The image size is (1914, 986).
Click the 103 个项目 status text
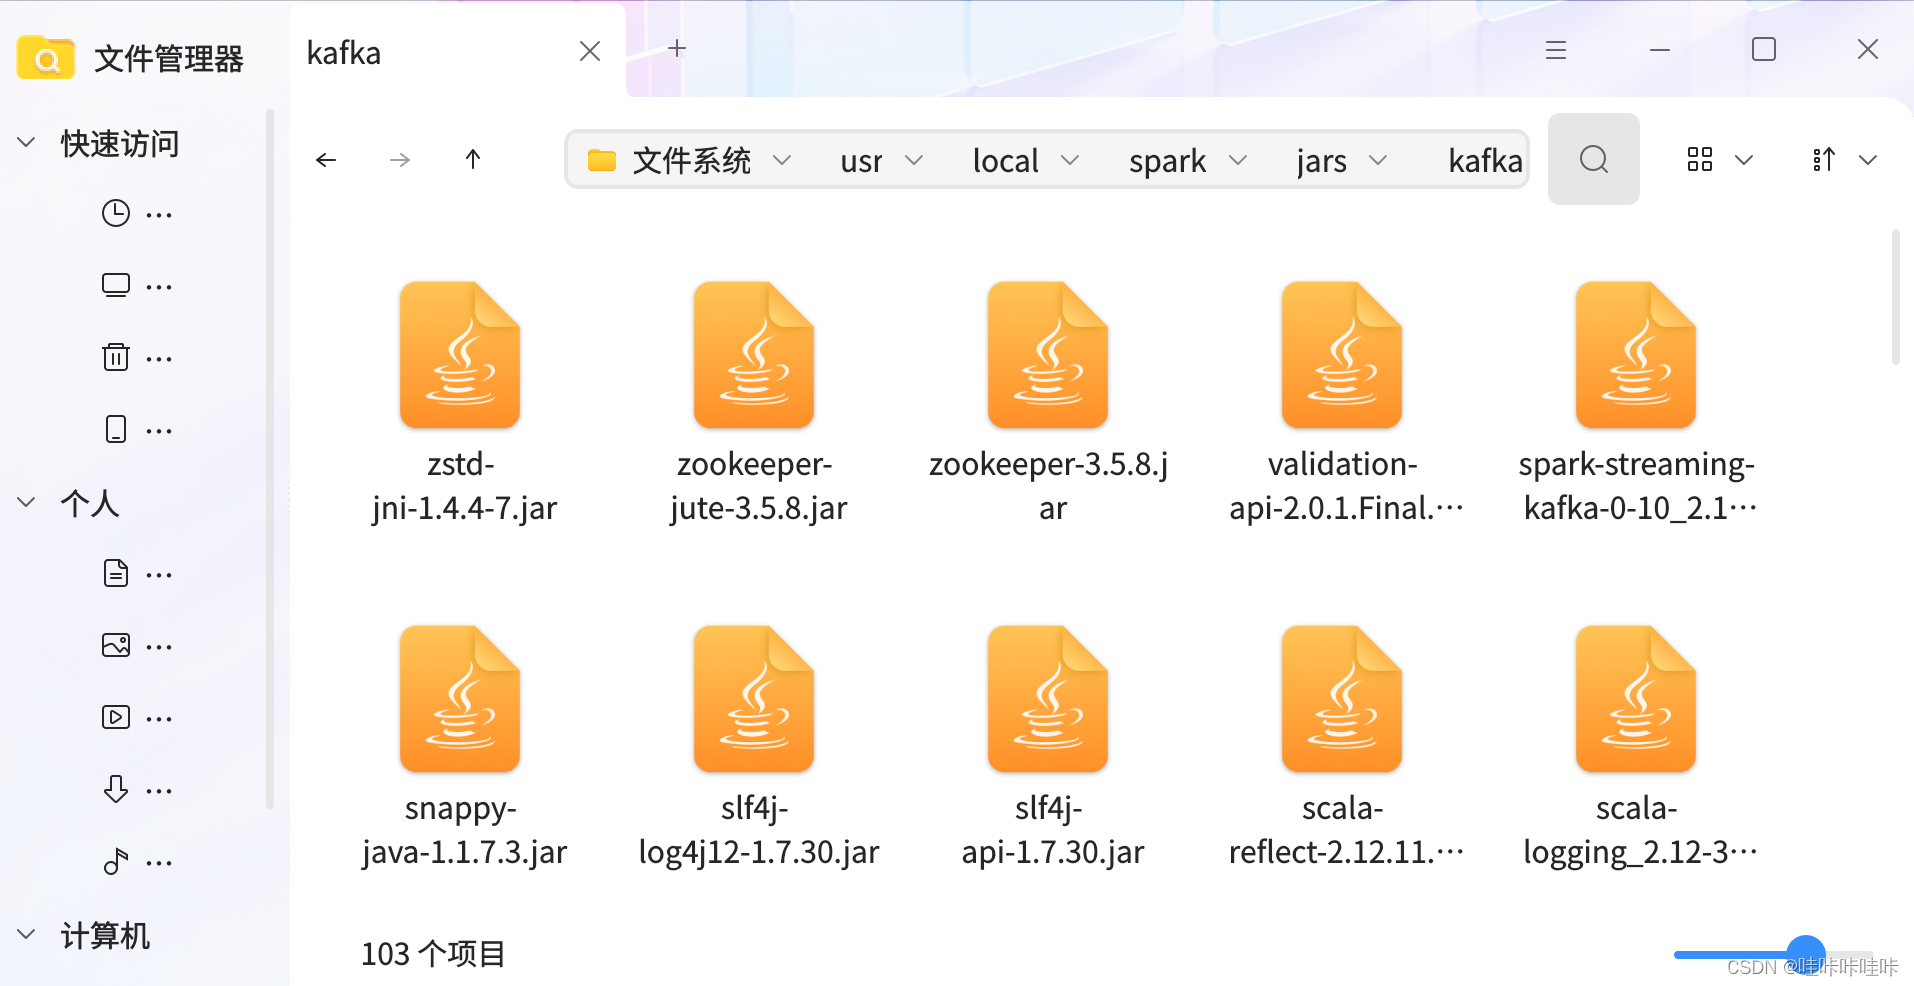pos(433,953)
